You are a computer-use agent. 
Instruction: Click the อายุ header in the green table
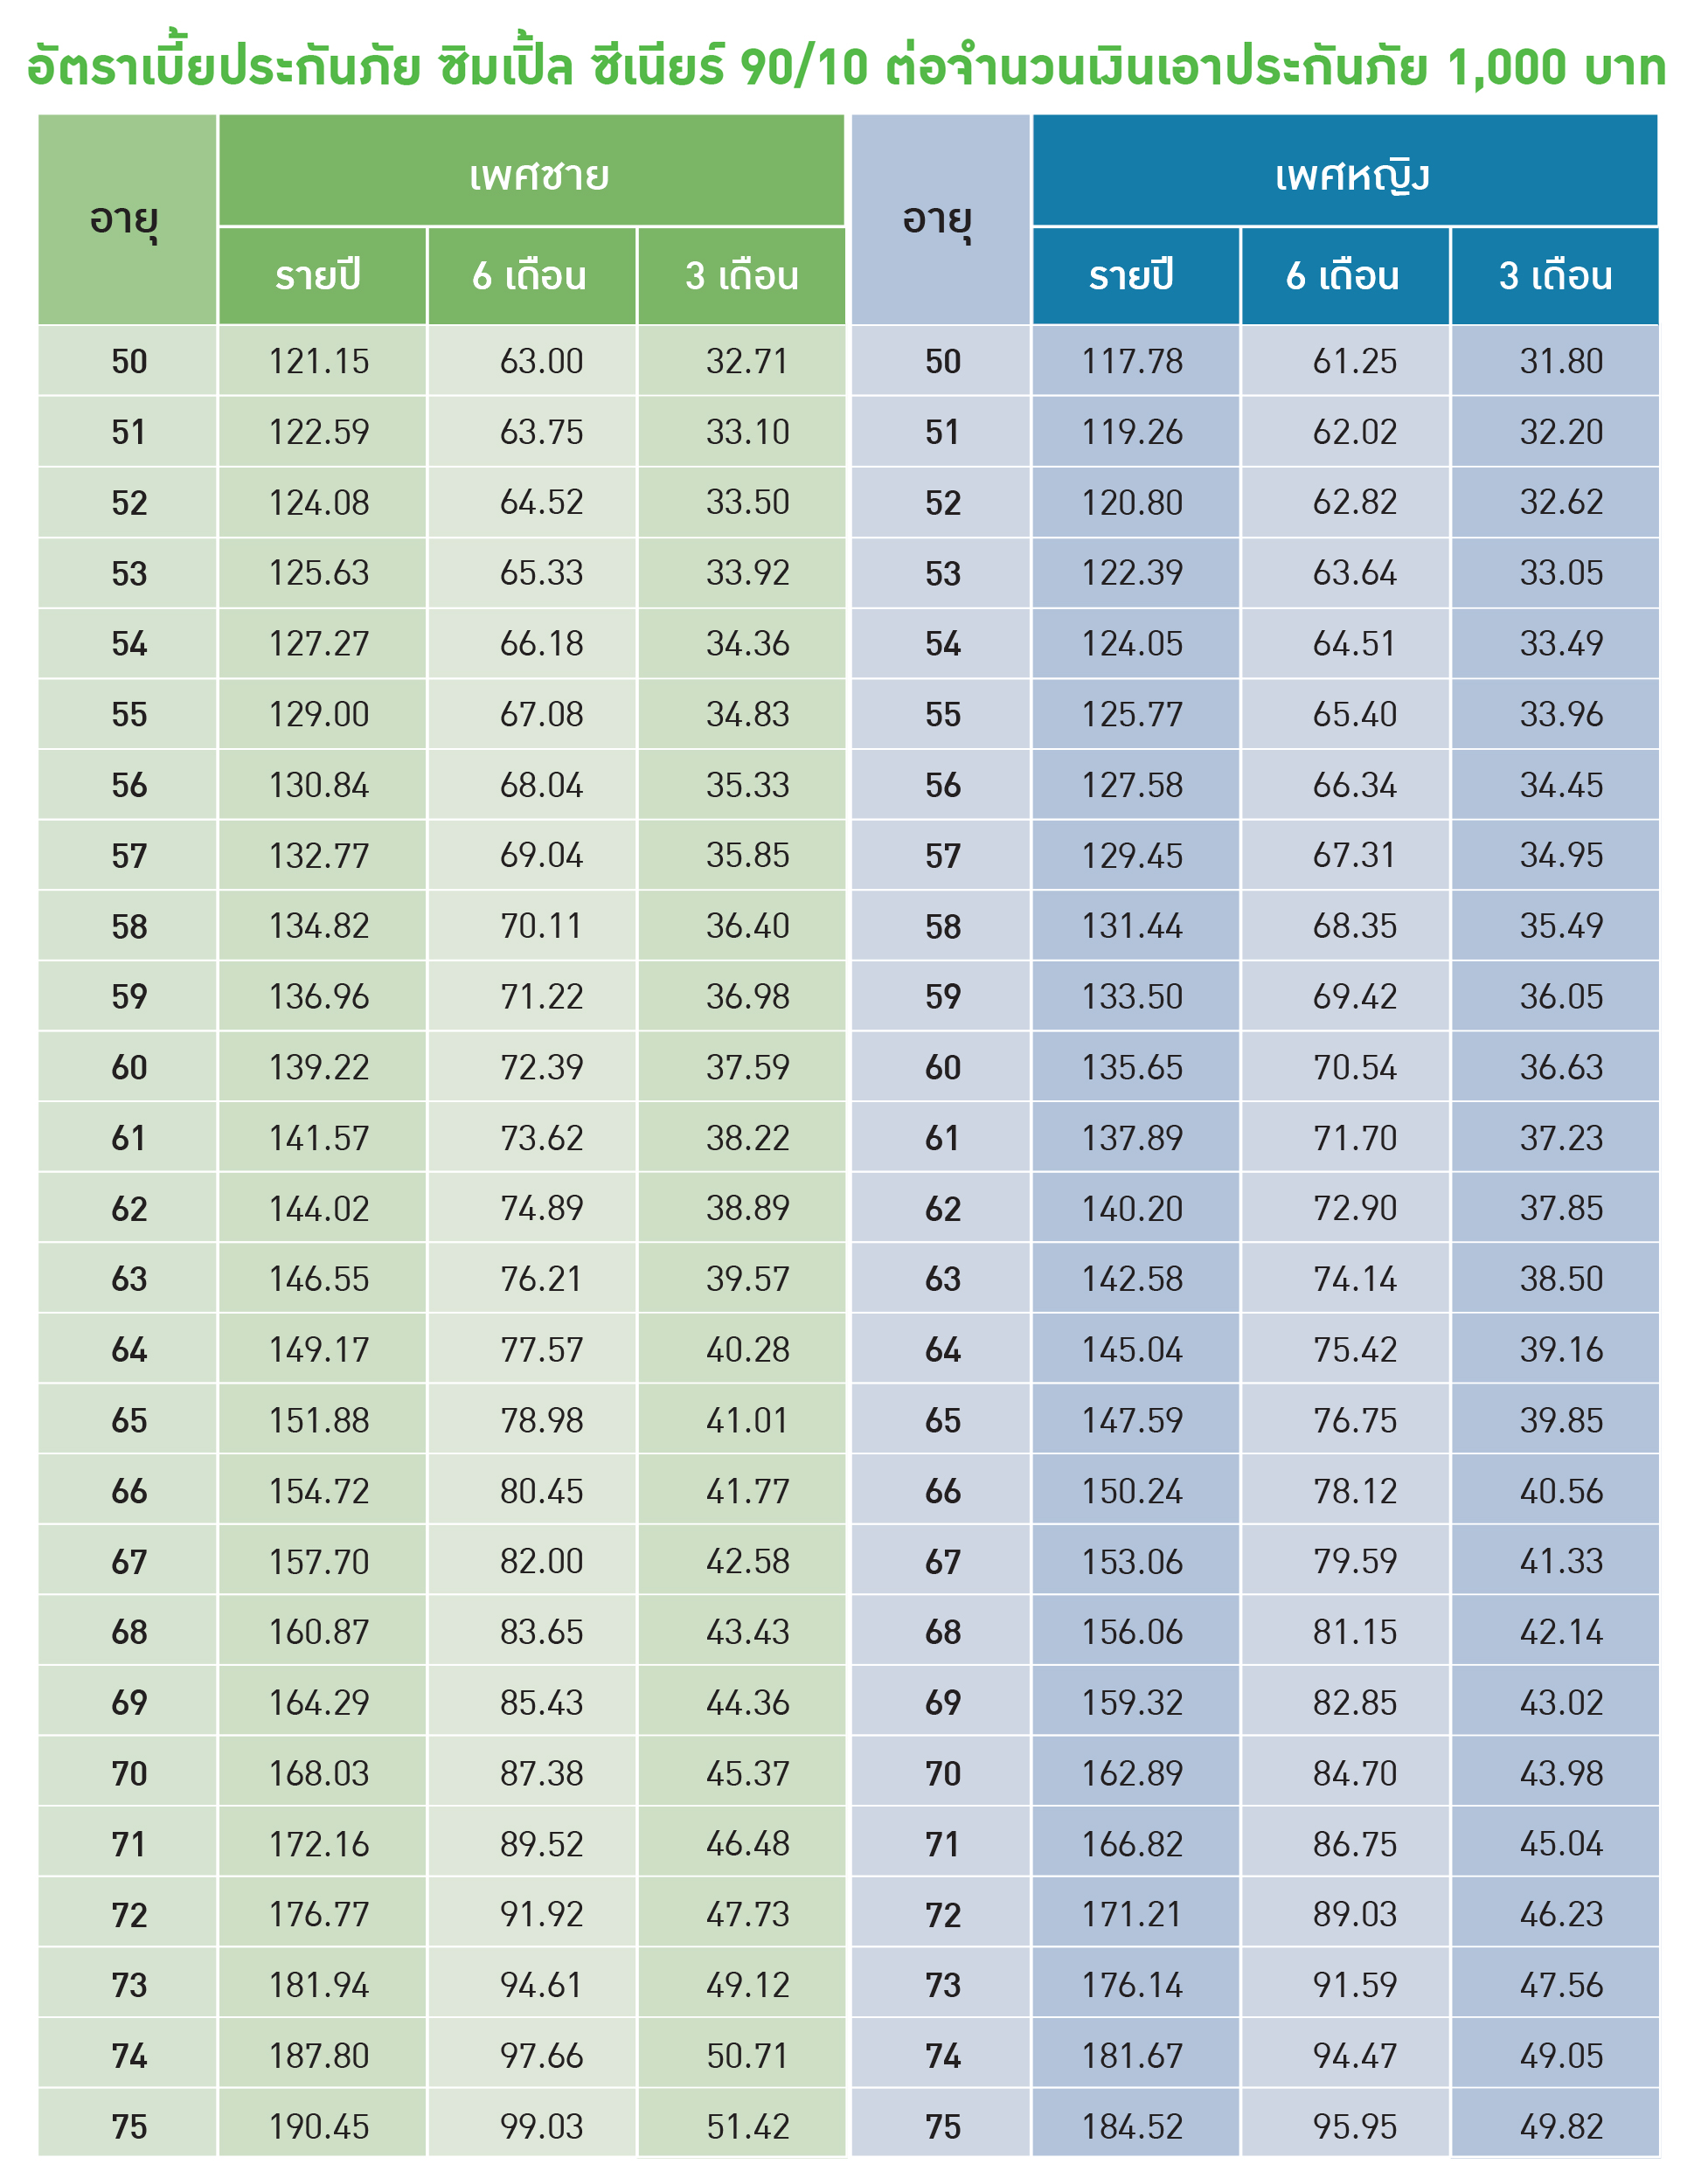pyautogui.click(x=125, y=220)
